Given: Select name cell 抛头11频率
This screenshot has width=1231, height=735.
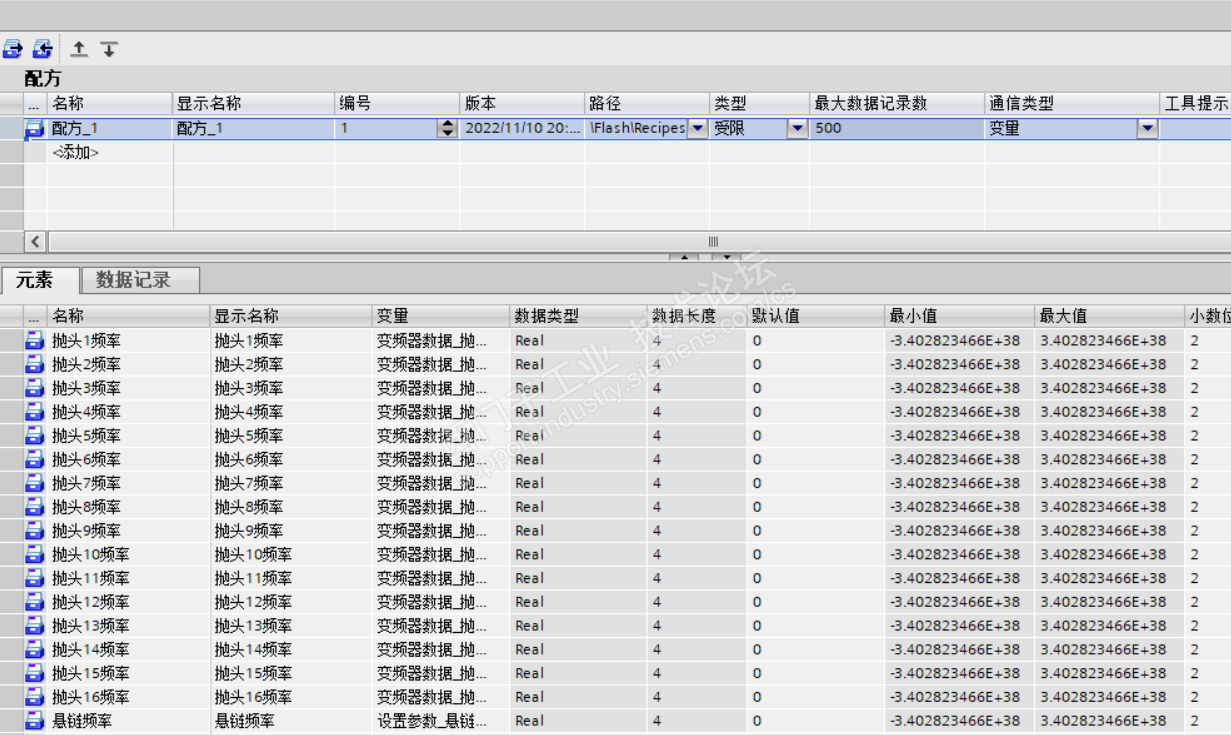Looking at the screenshot, I should click(129, 578).
